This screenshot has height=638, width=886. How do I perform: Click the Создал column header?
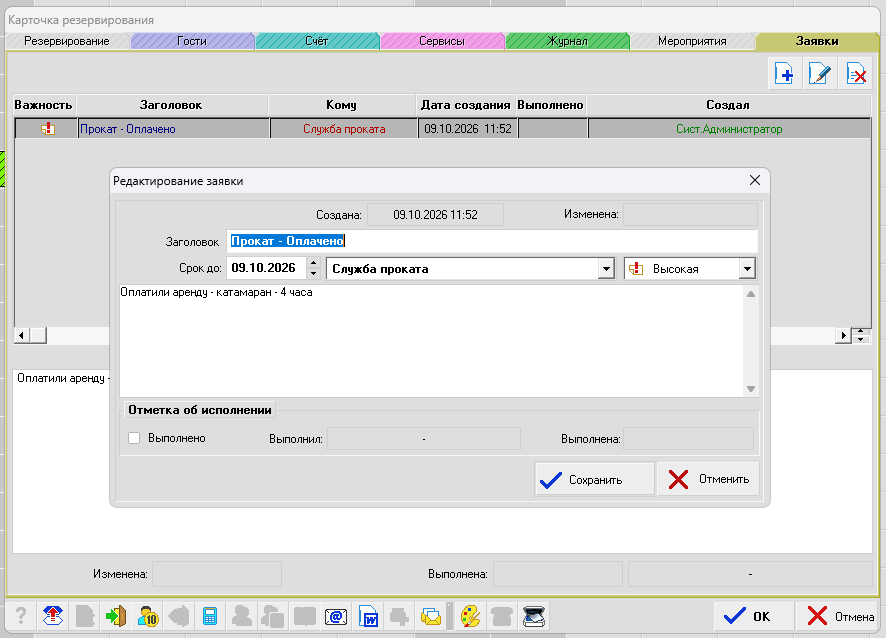pyautogui.click(x=728, y=105)
